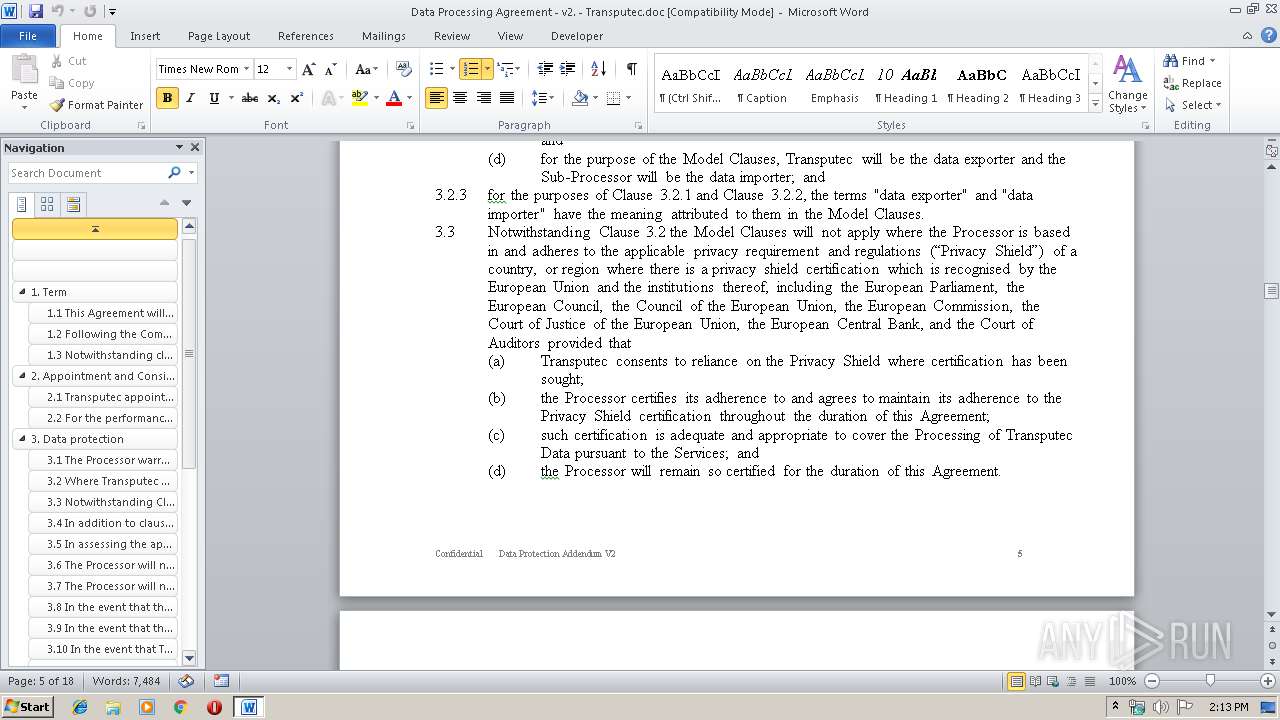Switch to the Insert tab

tap(145, 36)
